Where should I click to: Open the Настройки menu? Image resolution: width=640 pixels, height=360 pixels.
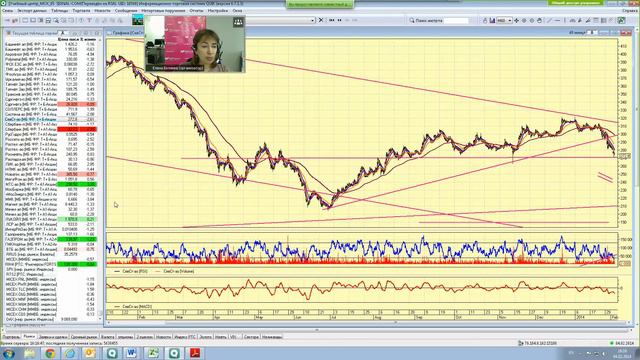coord(218,10)
